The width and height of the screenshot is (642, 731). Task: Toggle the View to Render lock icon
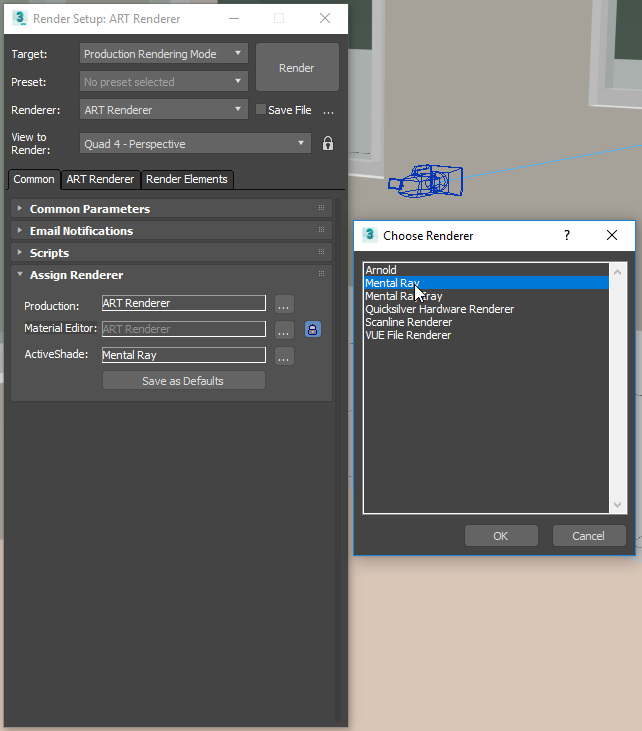click(328, 143)
